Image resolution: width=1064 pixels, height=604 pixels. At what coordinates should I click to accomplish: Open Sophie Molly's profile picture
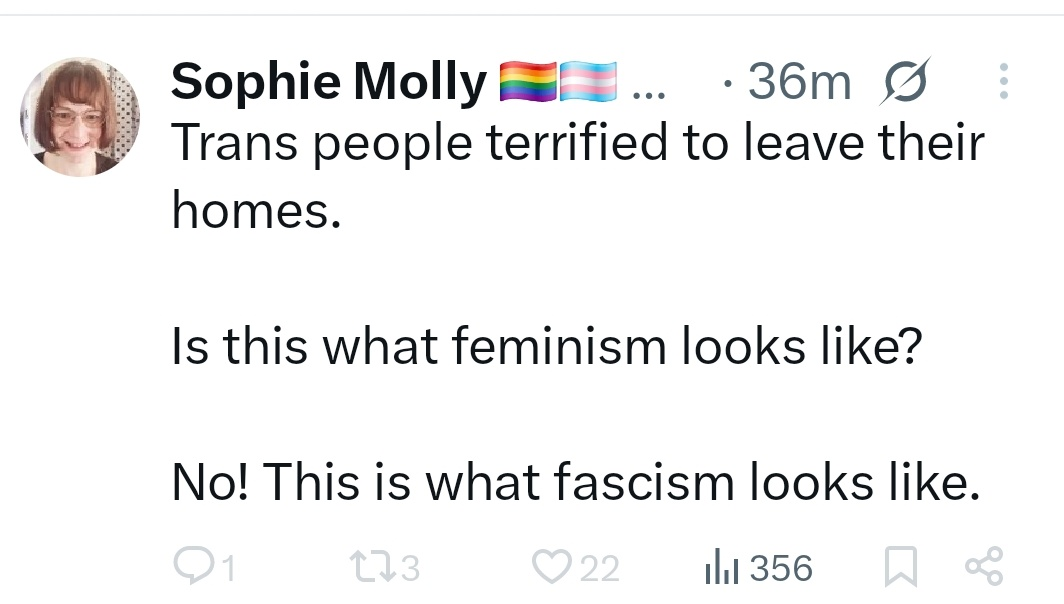pos(80,117)
